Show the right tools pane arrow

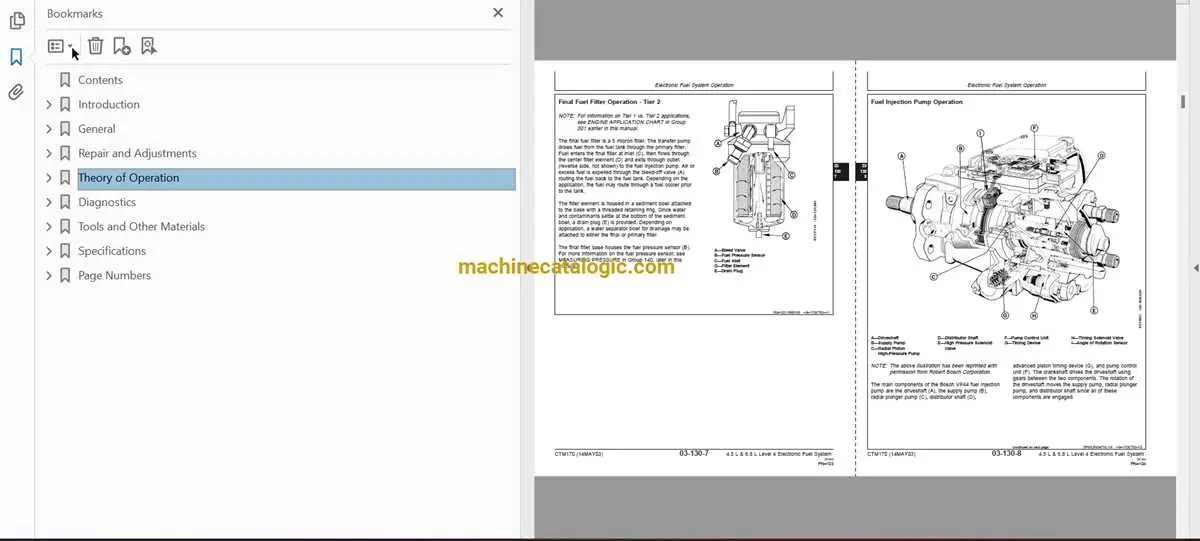1196,268
